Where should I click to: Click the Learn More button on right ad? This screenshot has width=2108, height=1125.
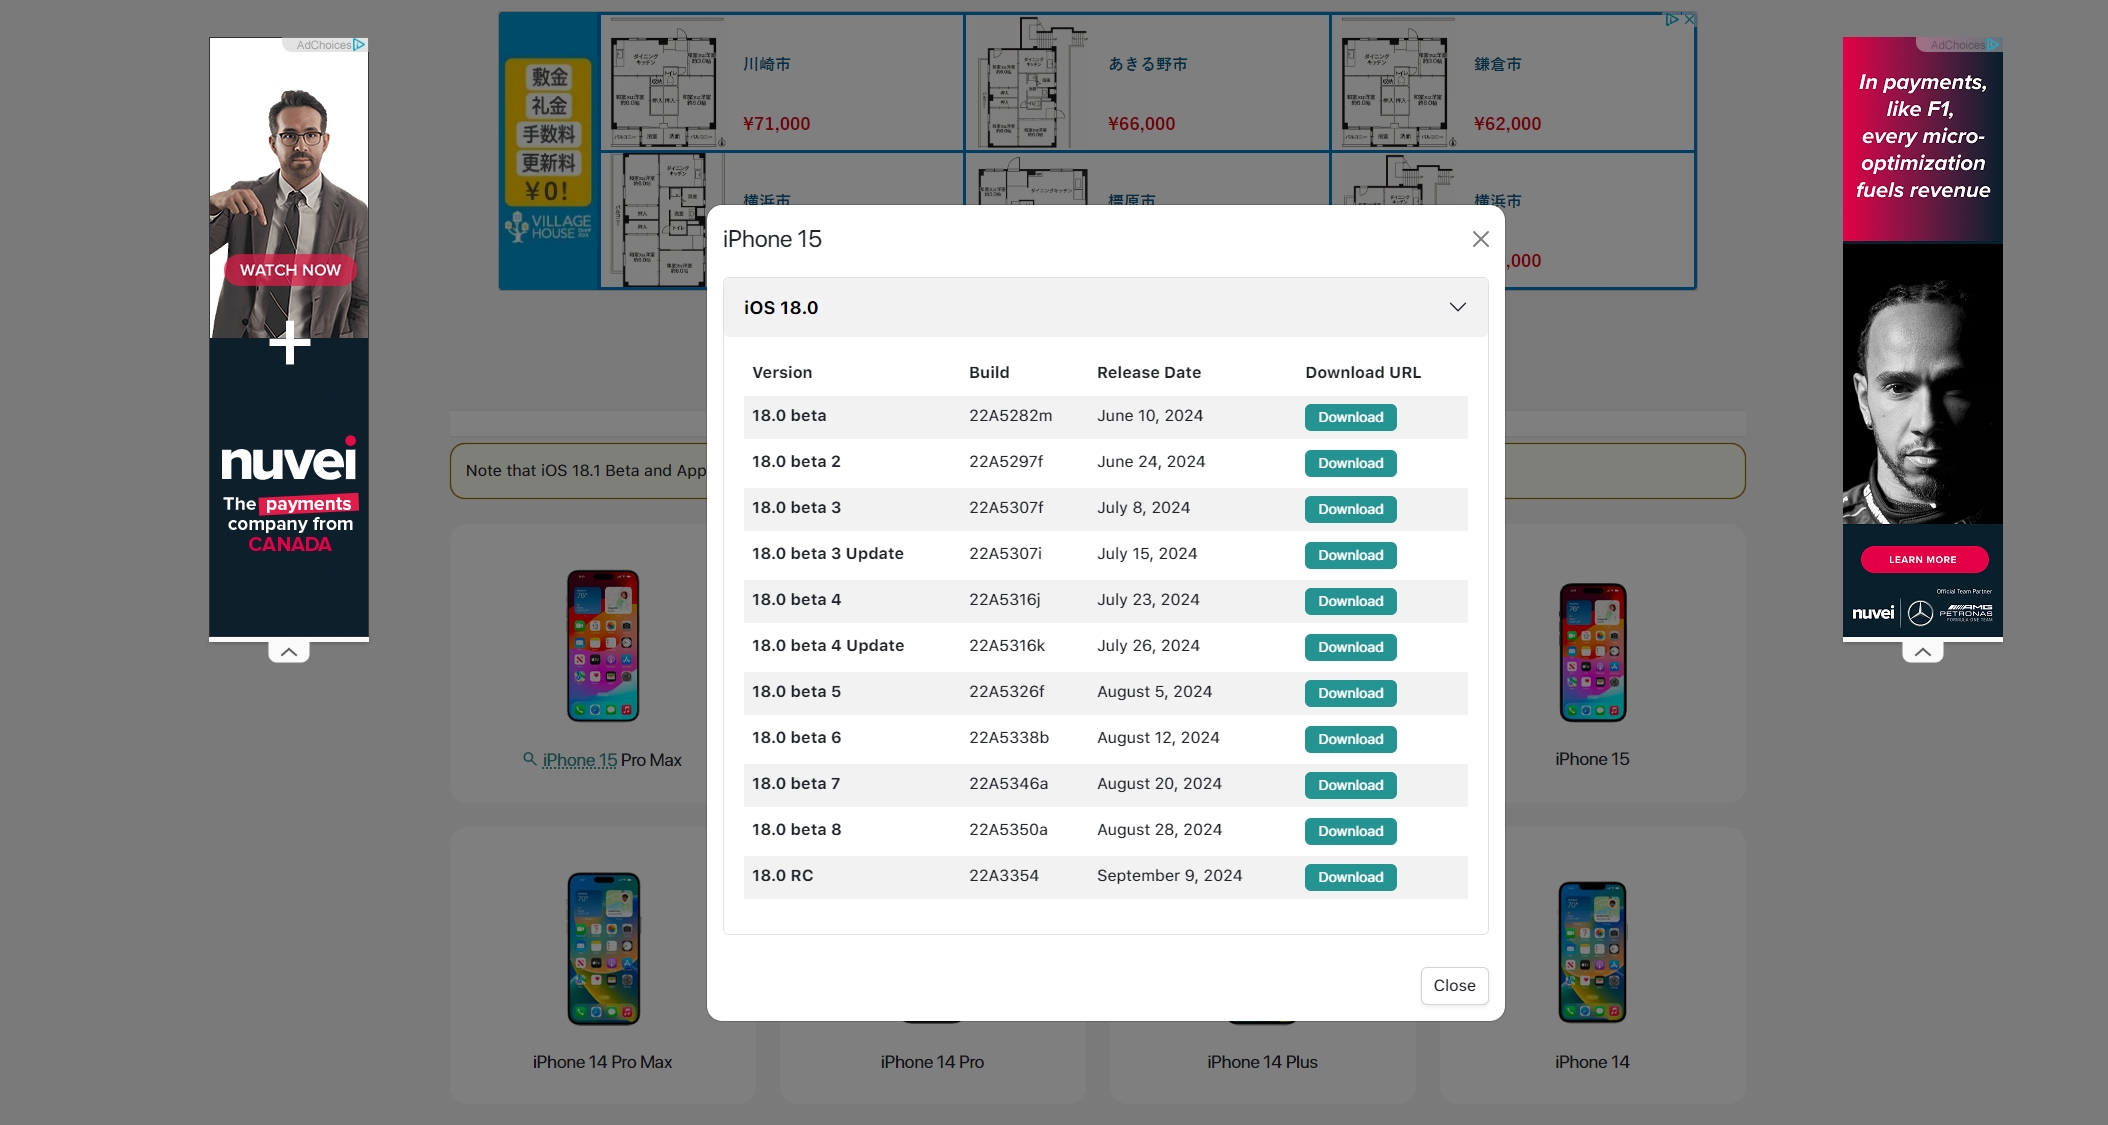1921,559
